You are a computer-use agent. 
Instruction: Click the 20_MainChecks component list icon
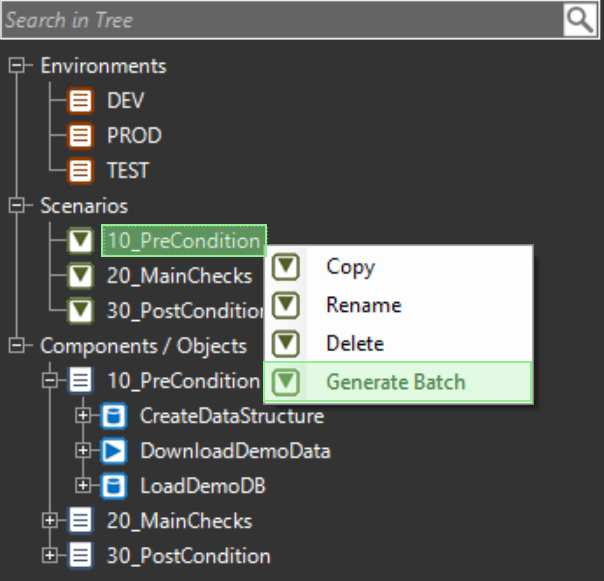81,521
